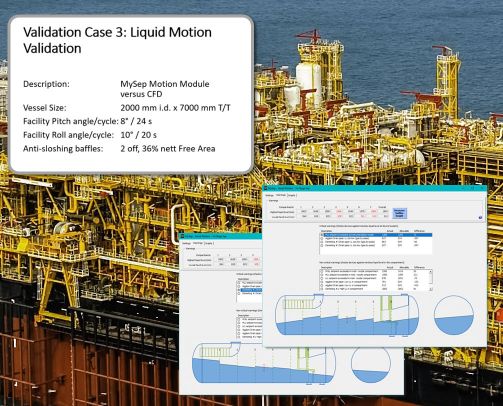503x406 pixels.
Task: Select the highlighted critical warning row in back window
Action: coord(251,290)
